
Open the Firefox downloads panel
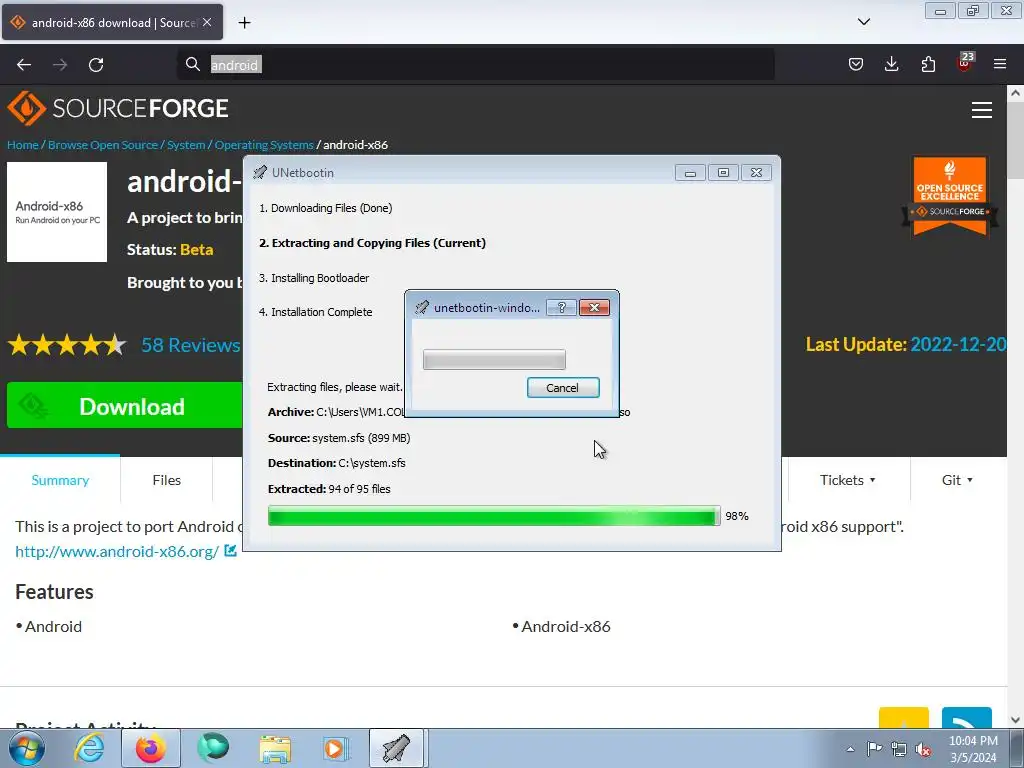[x=891, y=64]
